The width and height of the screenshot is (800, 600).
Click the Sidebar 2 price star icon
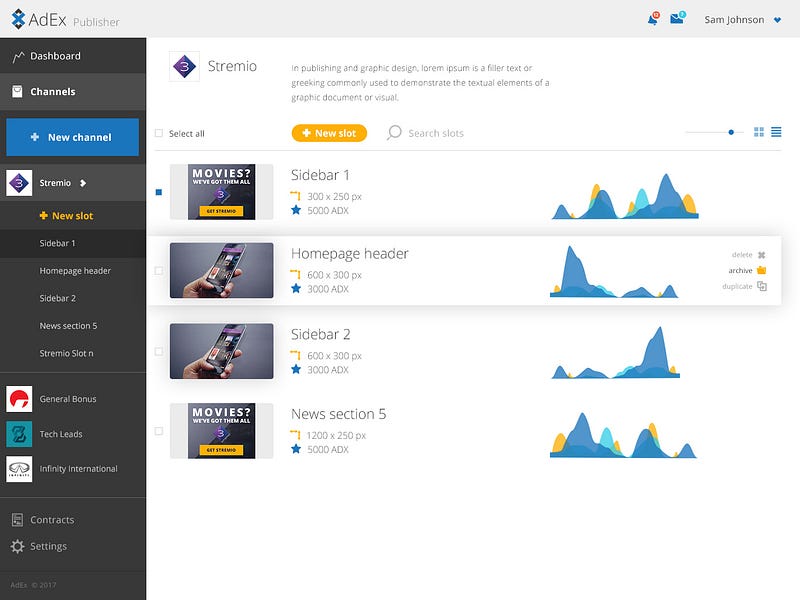pos(296,369)
